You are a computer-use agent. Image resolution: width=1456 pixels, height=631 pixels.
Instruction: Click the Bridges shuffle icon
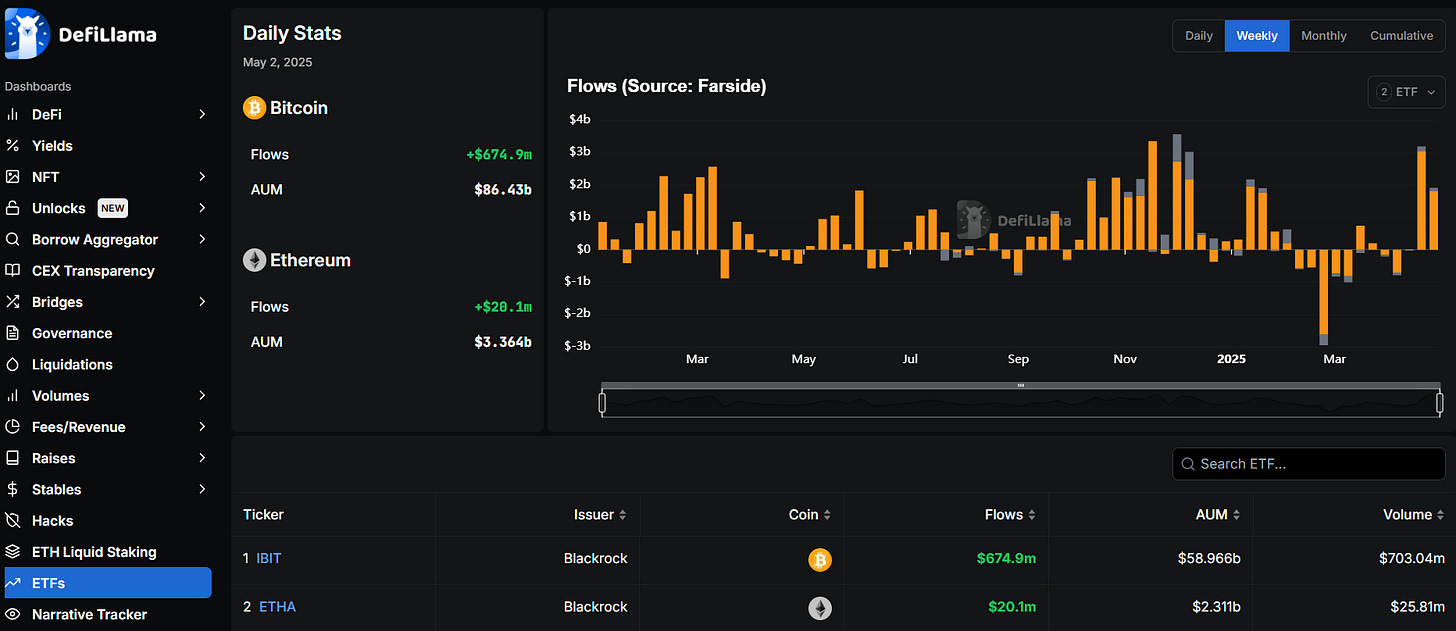point(13,302)
